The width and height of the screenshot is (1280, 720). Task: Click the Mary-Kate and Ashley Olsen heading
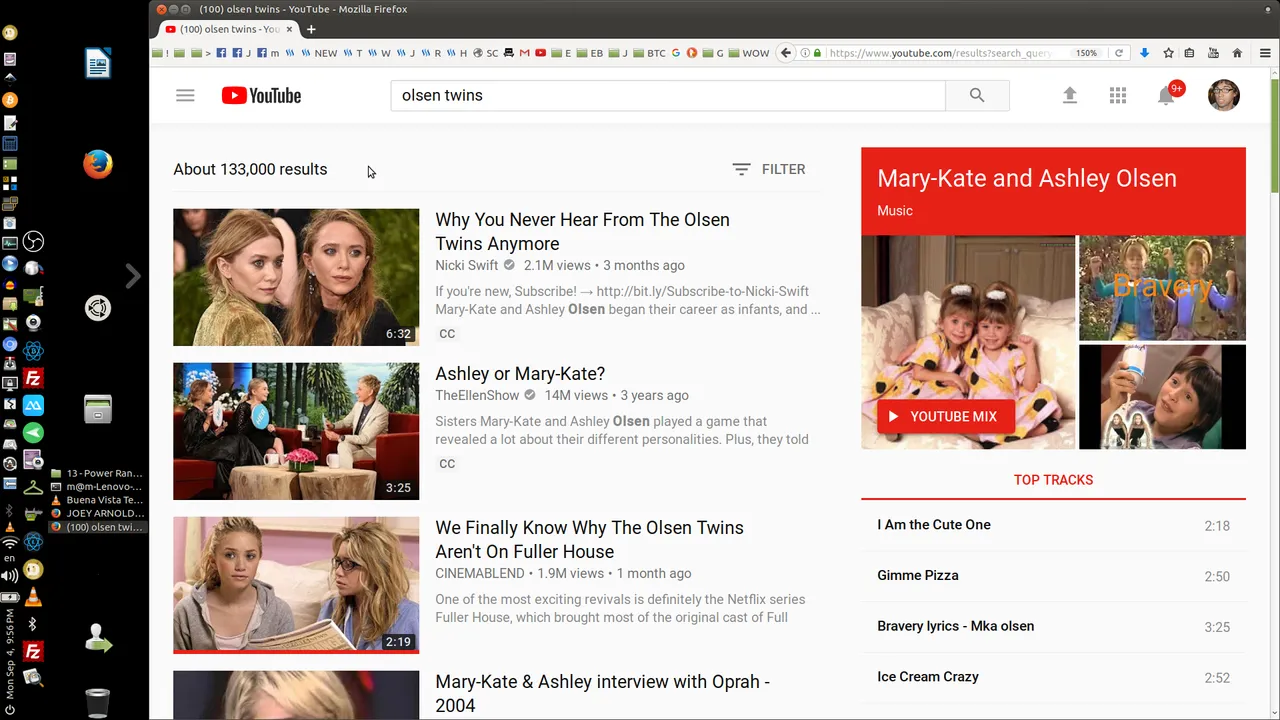1026,179
